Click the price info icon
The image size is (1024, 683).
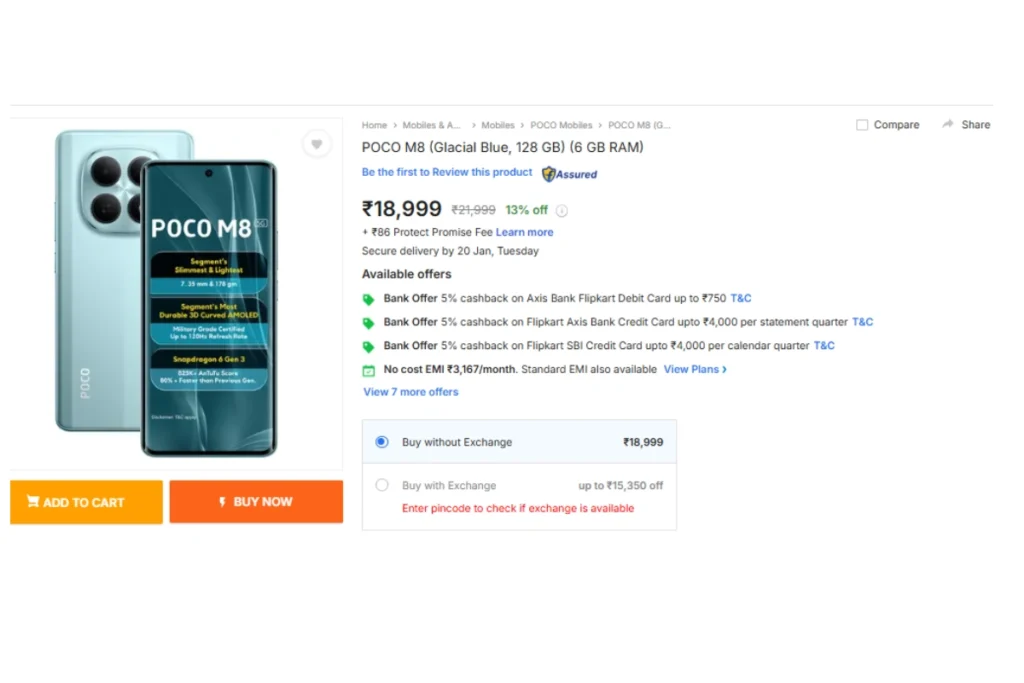click(562, 211)
